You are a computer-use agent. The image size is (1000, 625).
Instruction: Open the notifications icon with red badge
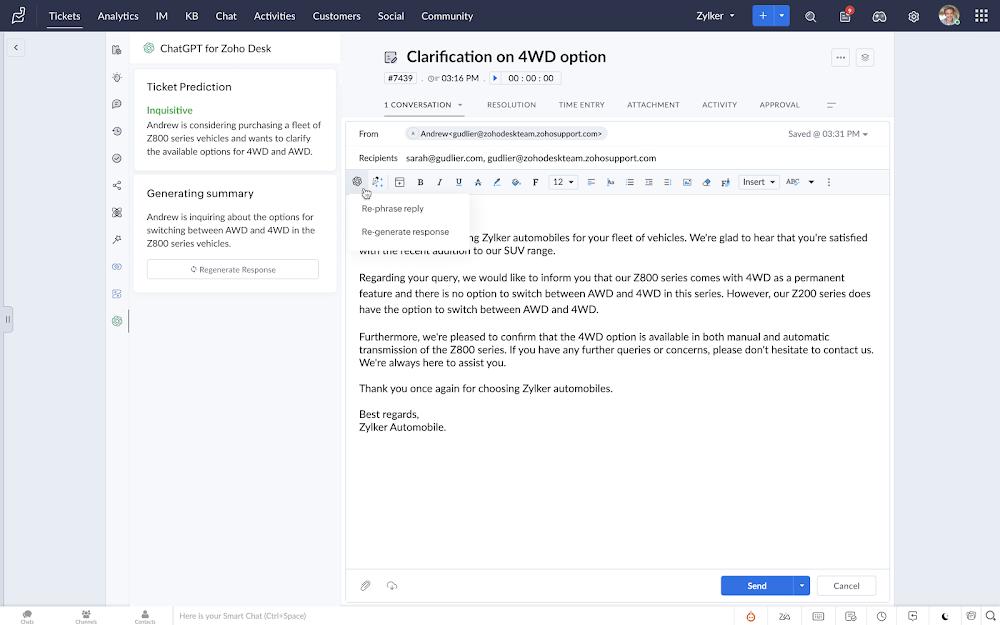[846, 16]
